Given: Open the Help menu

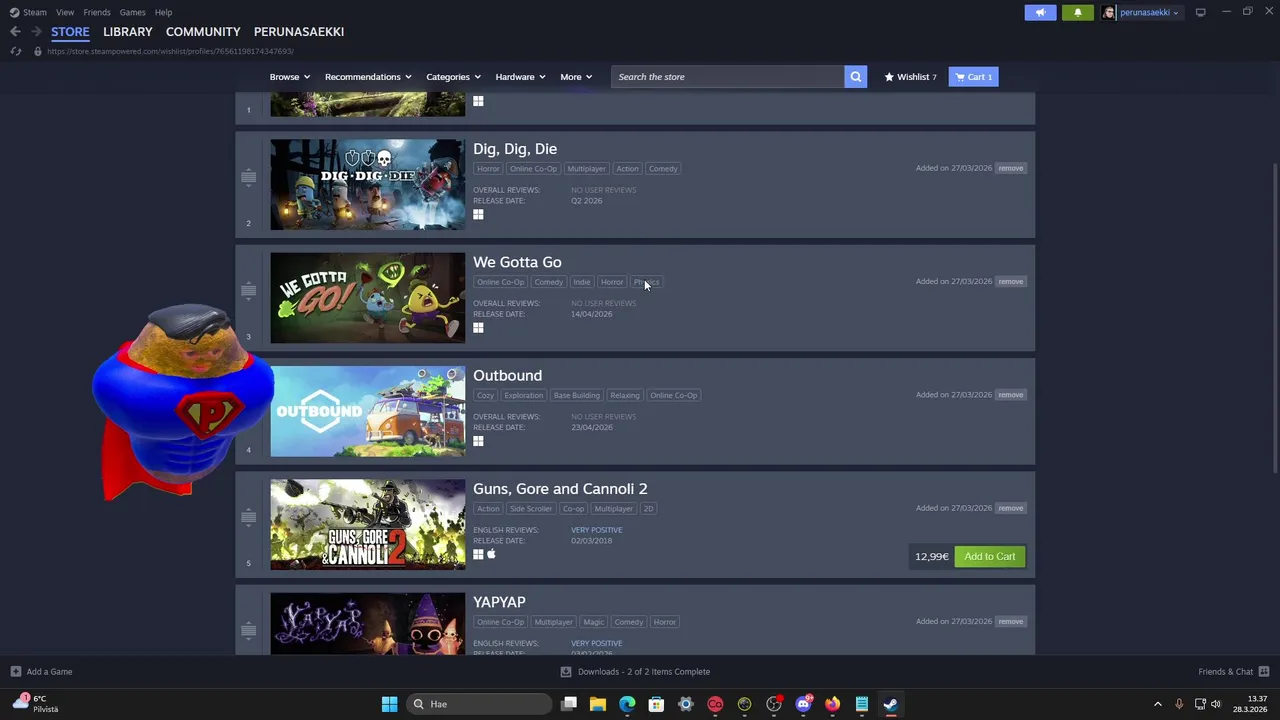Looking at the screenshot, I should point(163,12).
